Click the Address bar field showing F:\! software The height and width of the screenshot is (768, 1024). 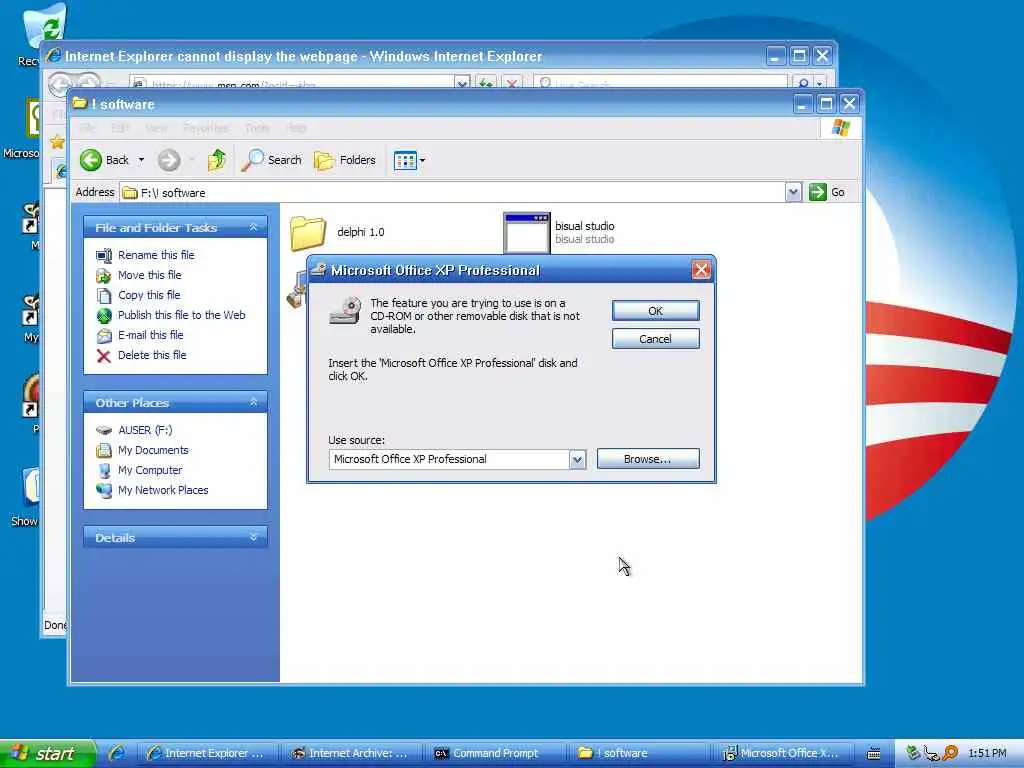click(453, 193)
